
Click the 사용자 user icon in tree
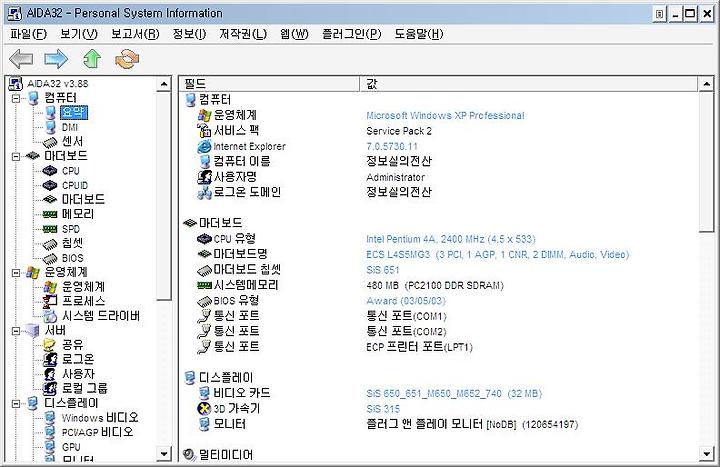coord(50,374)
